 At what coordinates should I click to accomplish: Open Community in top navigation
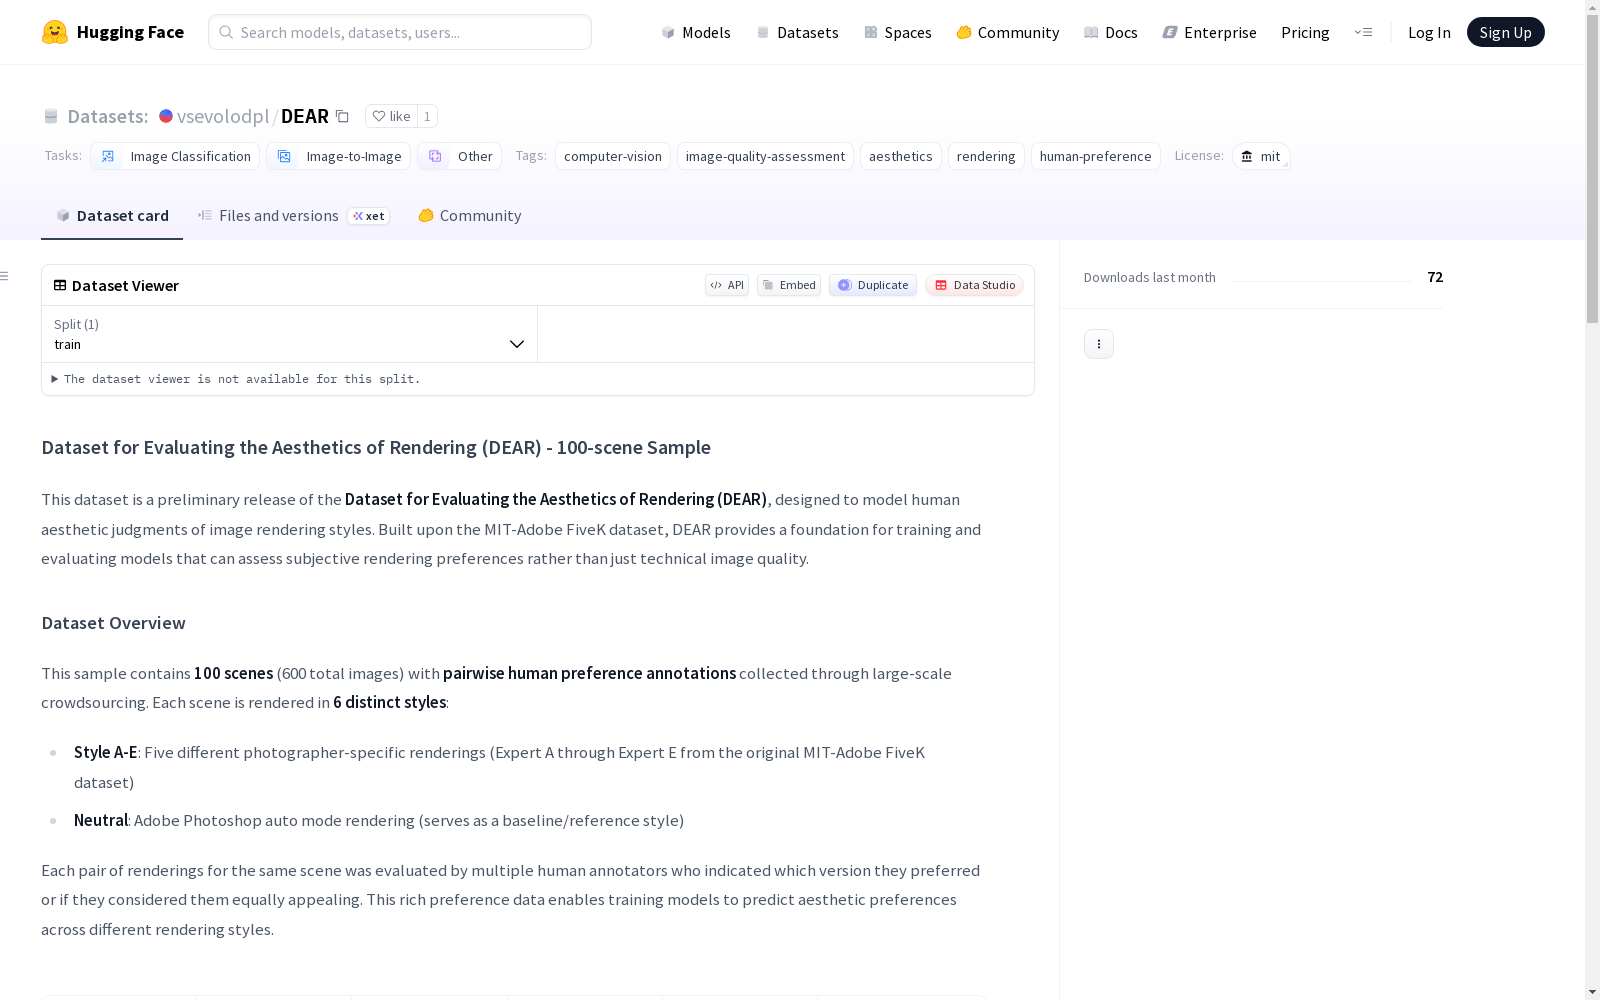pos(1008,32)
